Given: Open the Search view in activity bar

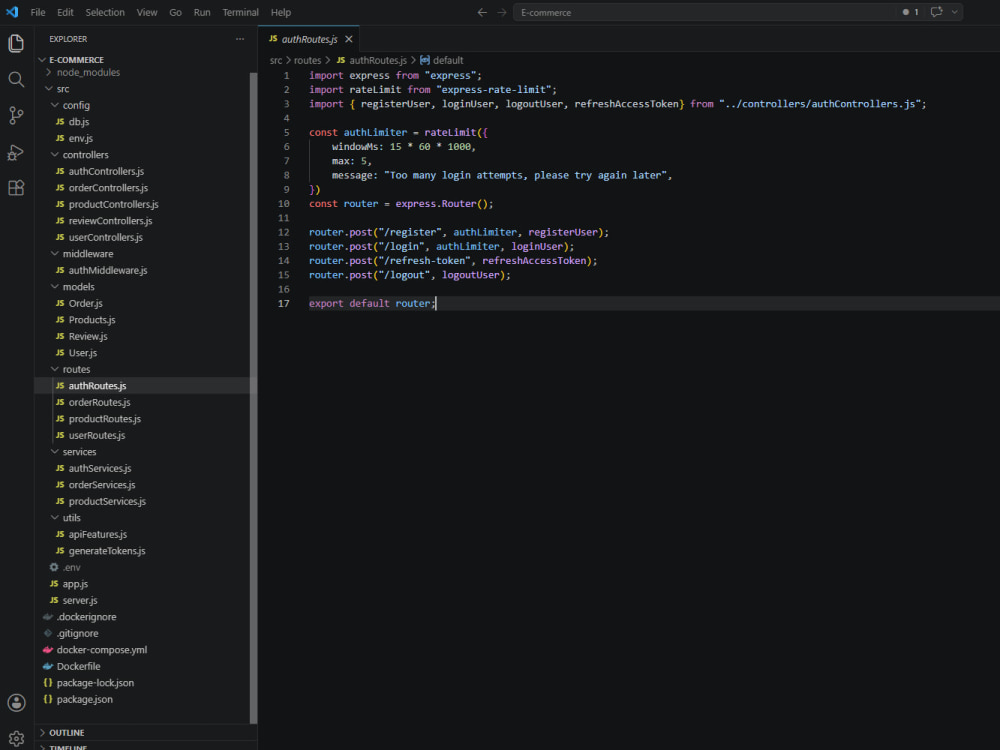Looking at the screenshot, I should [x=16, y=80].
